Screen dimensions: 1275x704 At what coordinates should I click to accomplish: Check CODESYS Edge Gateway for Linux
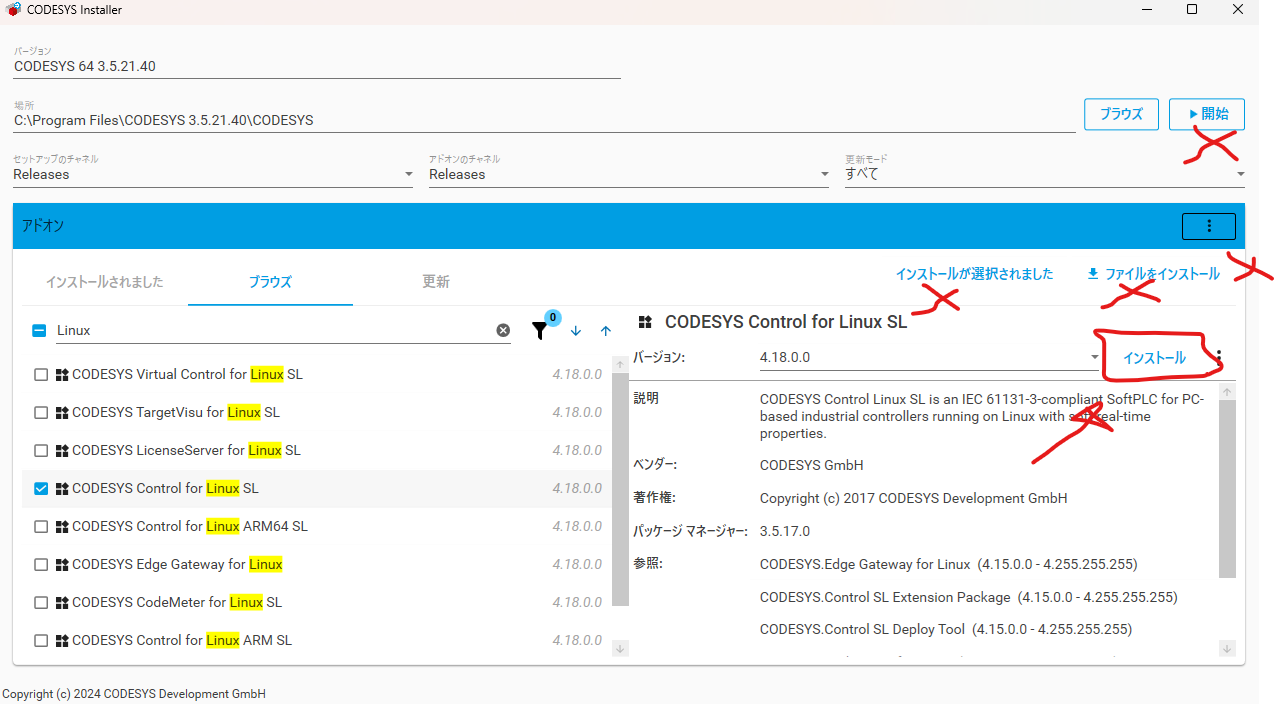41,565
